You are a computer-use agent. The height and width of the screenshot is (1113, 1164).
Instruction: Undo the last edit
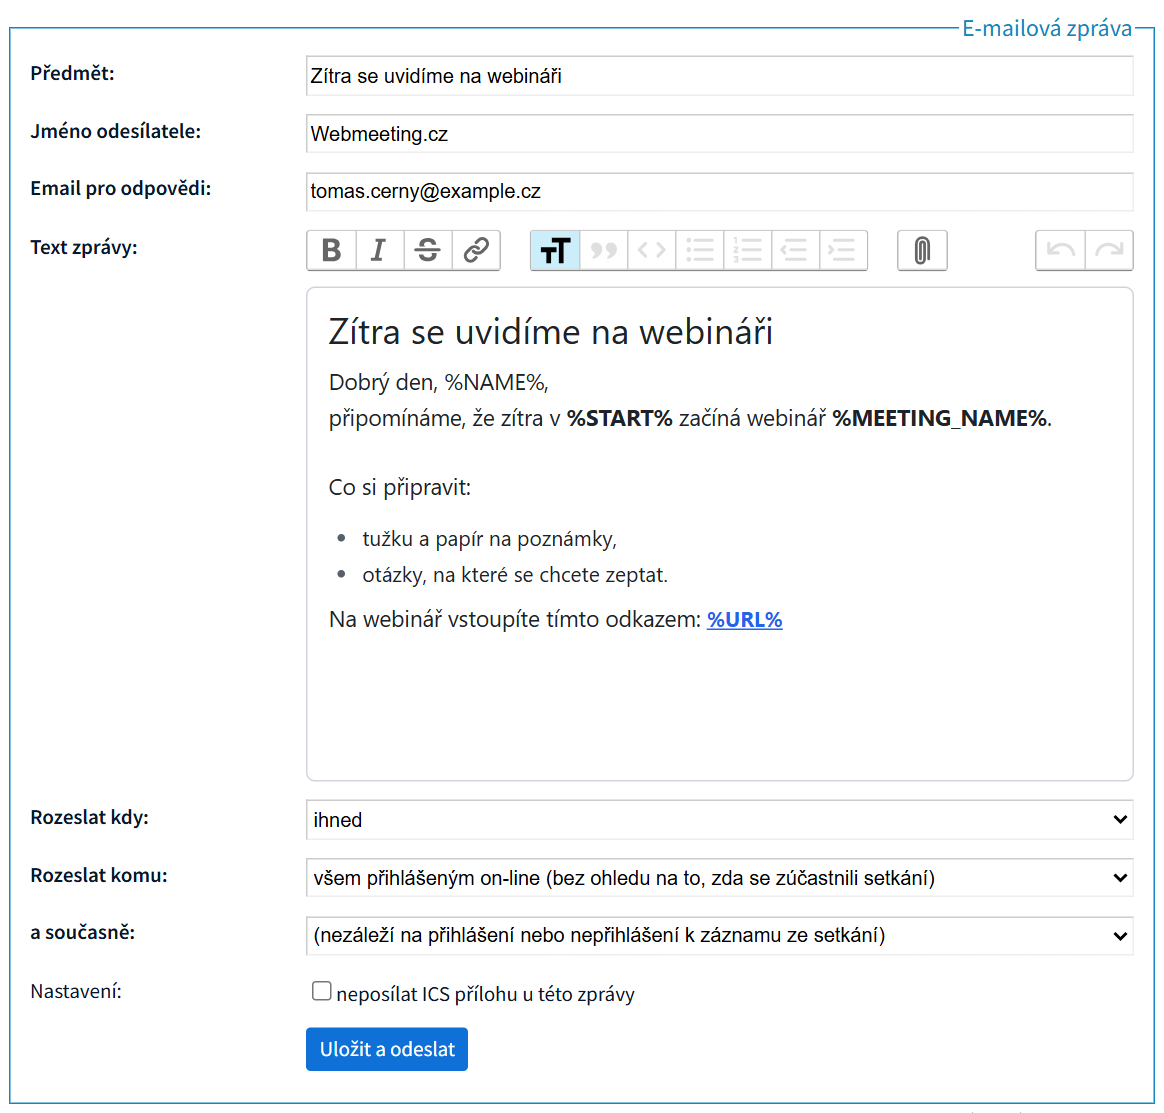click(x=1060, y=250)
